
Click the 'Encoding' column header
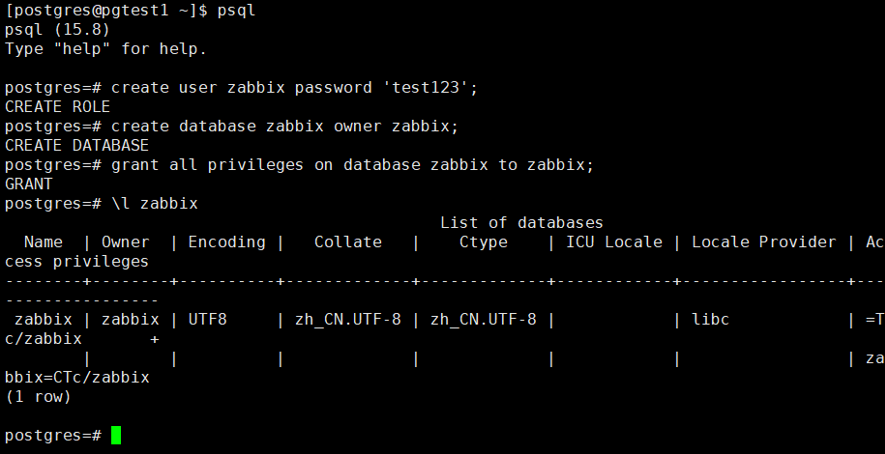[227, 242]
